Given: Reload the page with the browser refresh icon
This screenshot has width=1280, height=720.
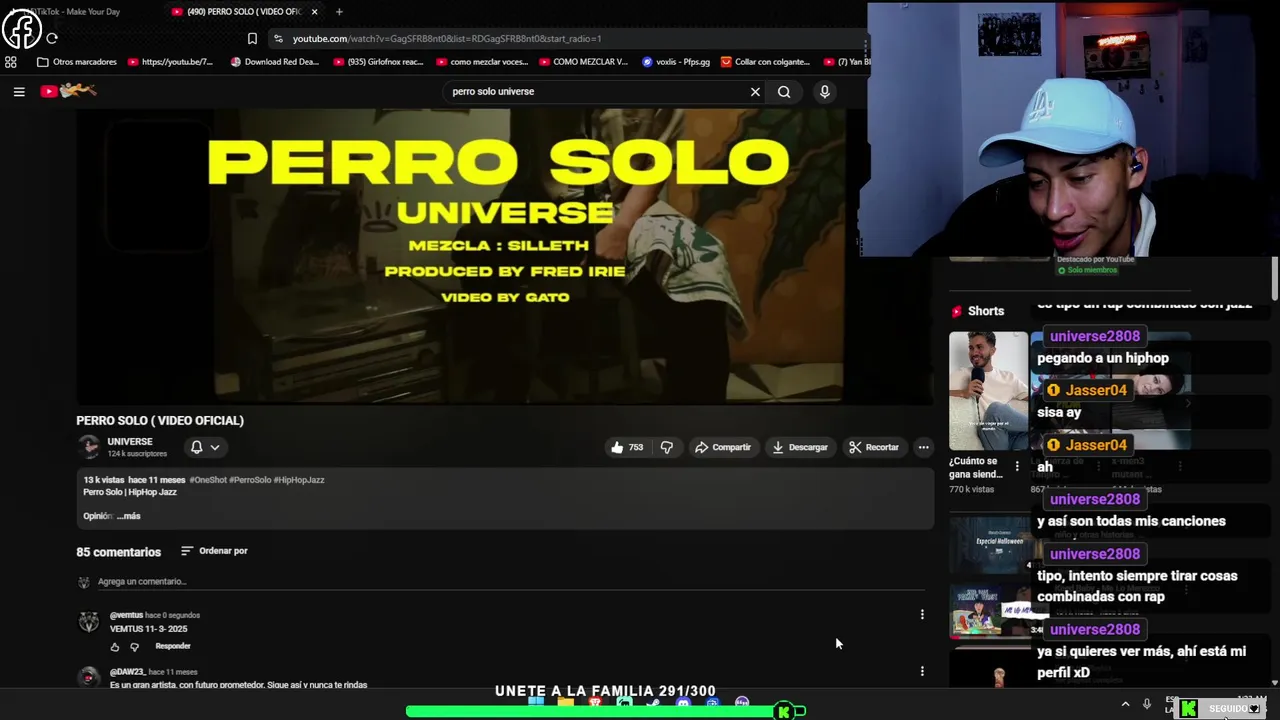Looking at the screenshot, I should pyautogui.click(x=52, y=39).
